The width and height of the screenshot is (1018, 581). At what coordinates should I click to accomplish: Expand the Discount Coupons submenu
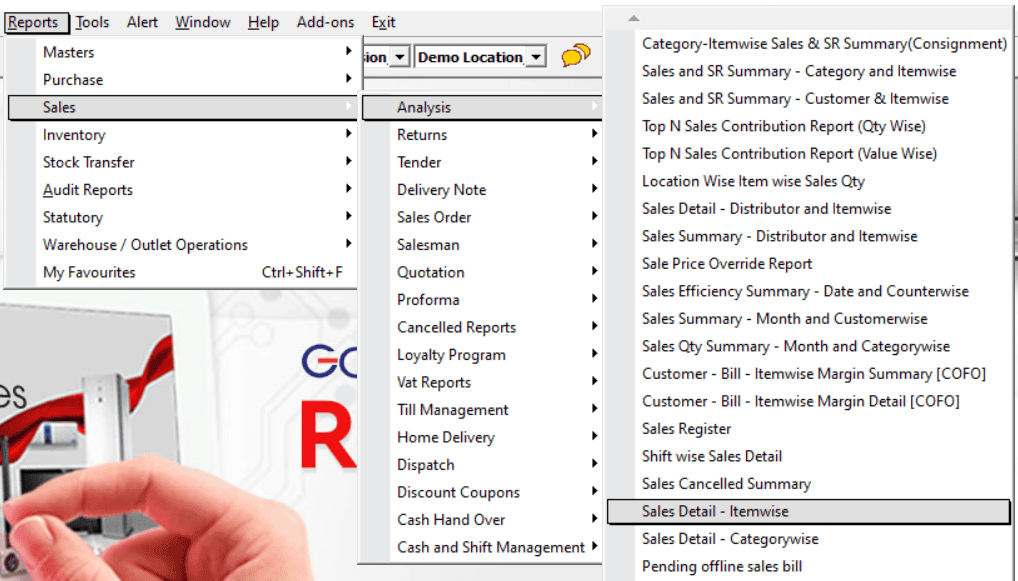(482, 492)
